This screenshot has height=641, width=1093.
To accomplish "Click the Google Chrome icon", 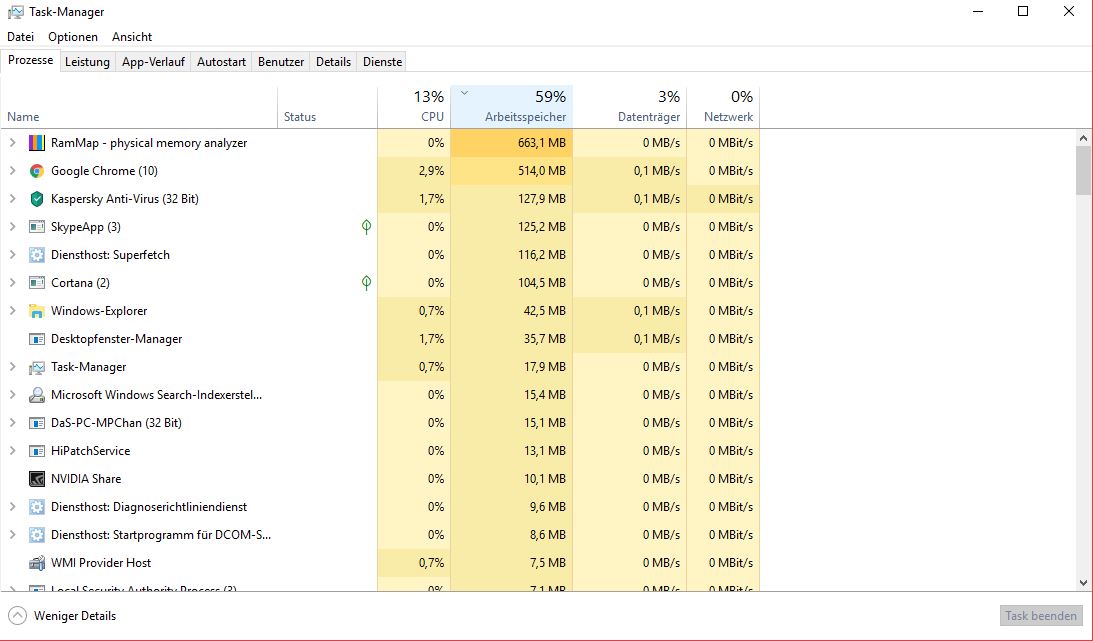I will 36,171.
